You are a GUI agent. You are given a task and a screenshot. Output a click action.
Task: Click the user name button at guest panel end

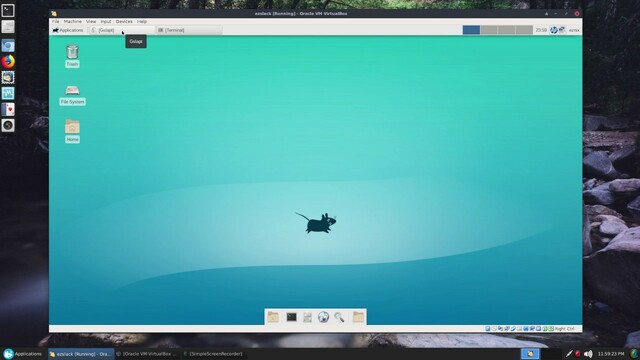574,30
